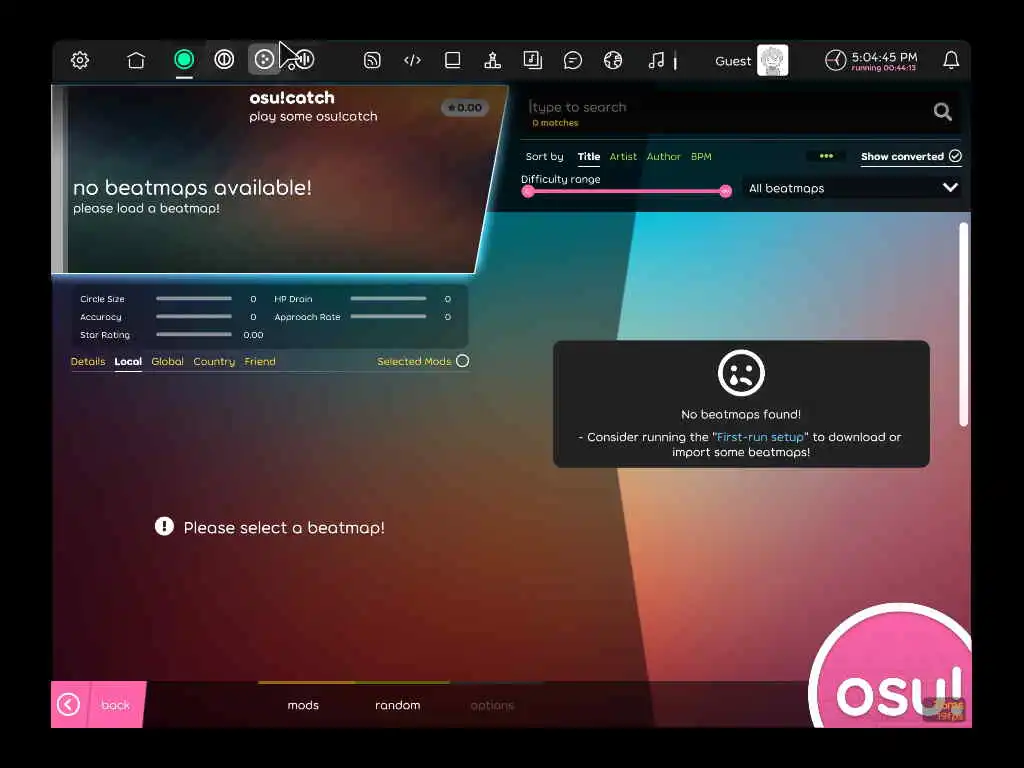Screen dimensions: 1024x768
Task: Click the carousel vertical scrollbar
Action: tap(963, 325)
